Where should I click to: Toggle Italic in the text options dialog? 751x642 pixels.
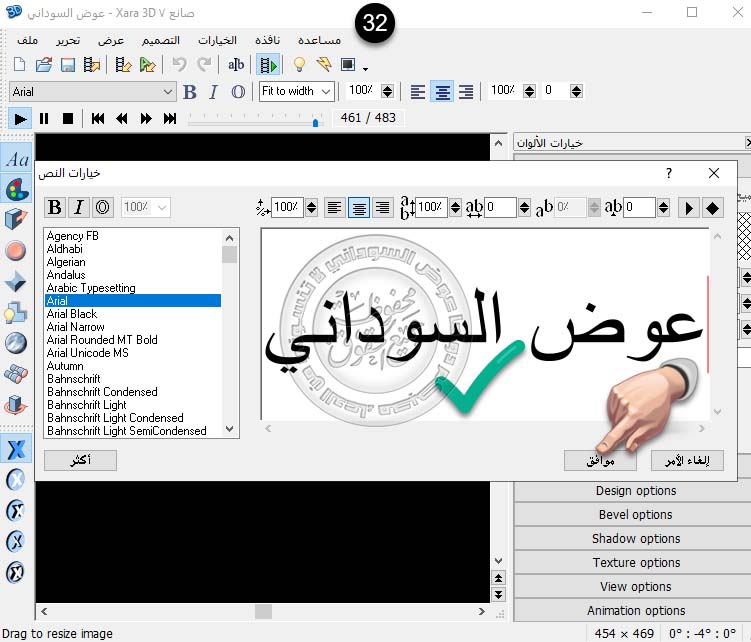pos(79,208)
